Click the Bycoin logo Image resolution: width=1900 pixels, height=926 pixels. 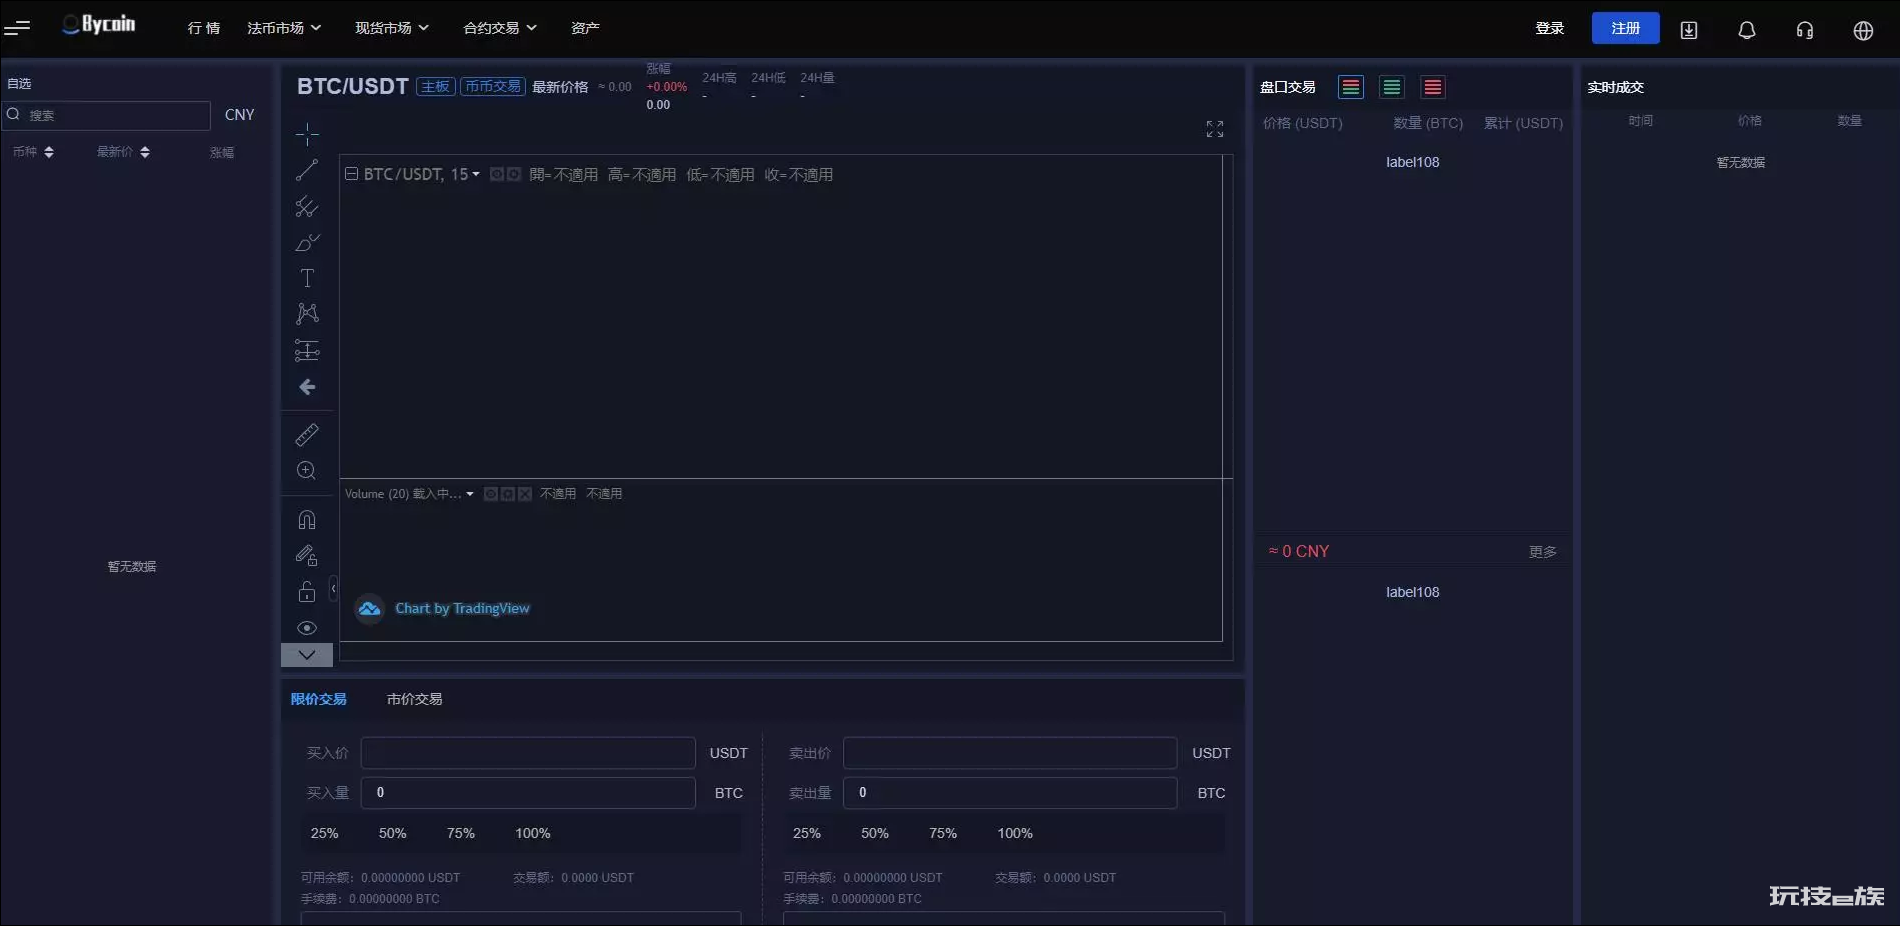(x=98, y=25)
